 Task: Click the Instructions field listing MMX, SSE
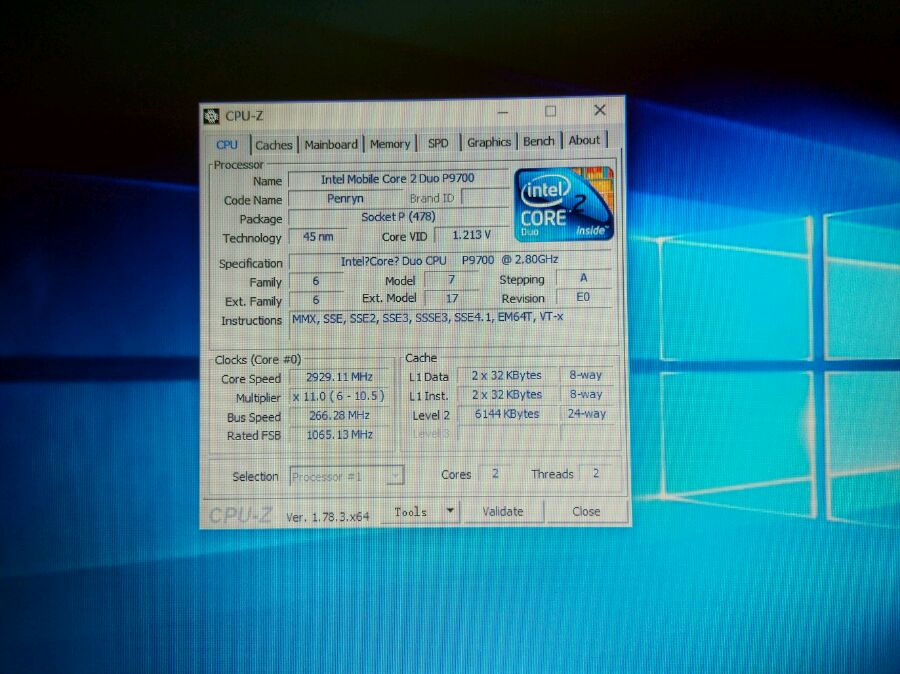coord(452,326)
